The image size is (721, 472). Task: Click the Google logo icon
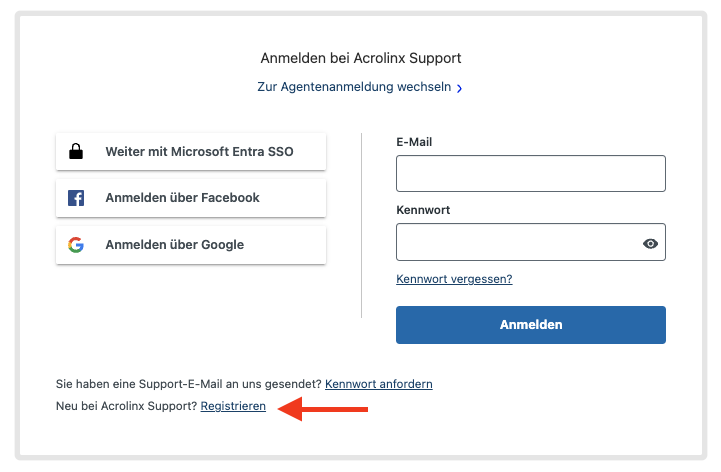[x=76, y=245]
